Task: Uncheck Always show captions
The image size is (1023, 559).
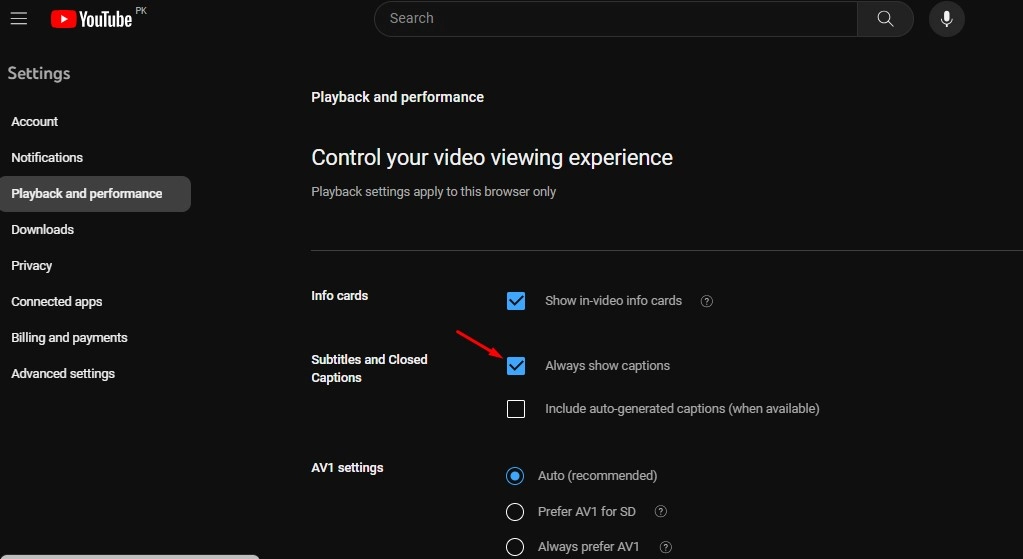Action: point(516,366)
